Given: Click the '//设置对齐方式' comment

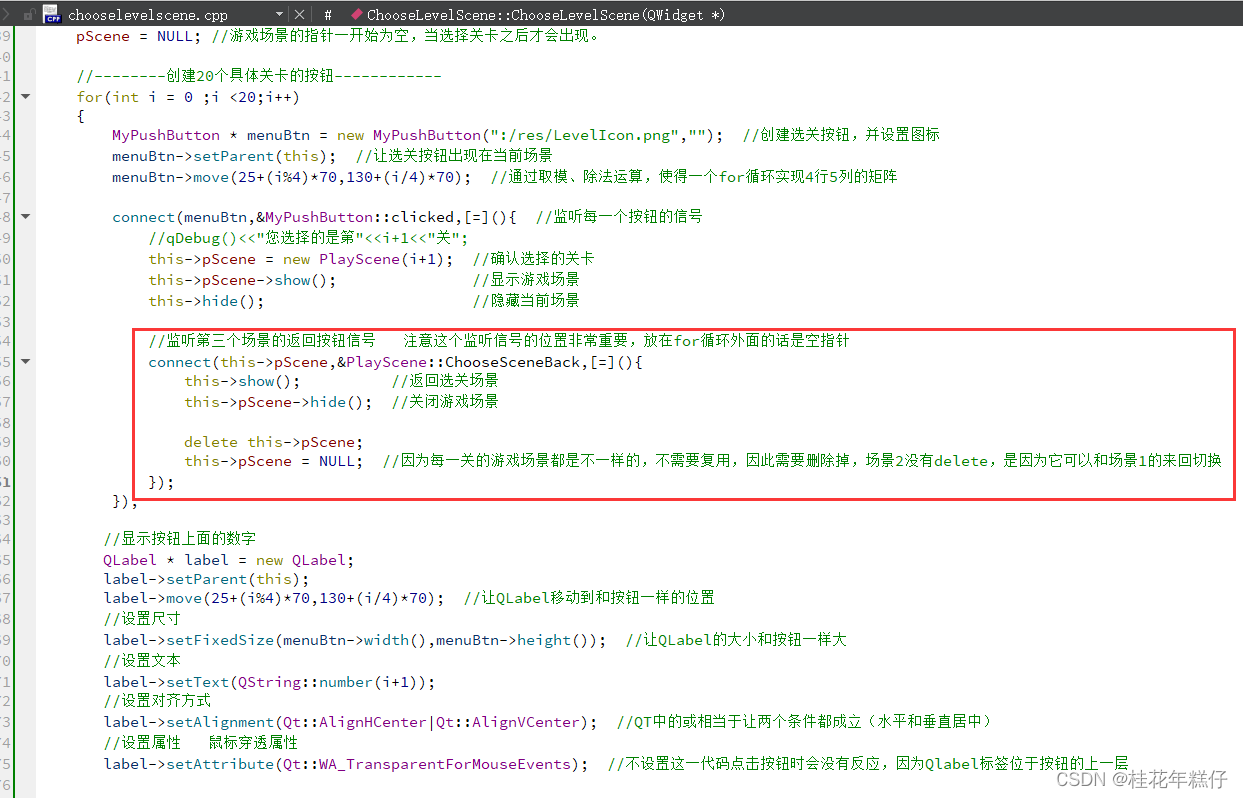Looking at the screenshot, I should click(x=157, y=701).
